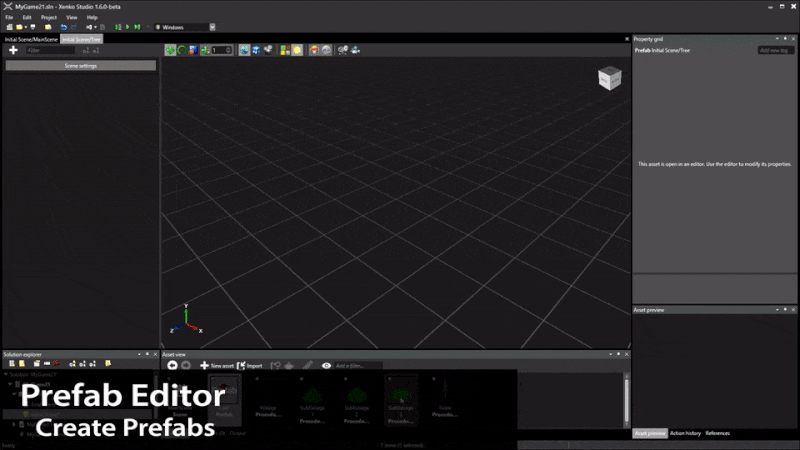This screenshot has width=800, height=450.
Task: Click the Undo arrow in main toolbar
Action: tap(63, 27)
